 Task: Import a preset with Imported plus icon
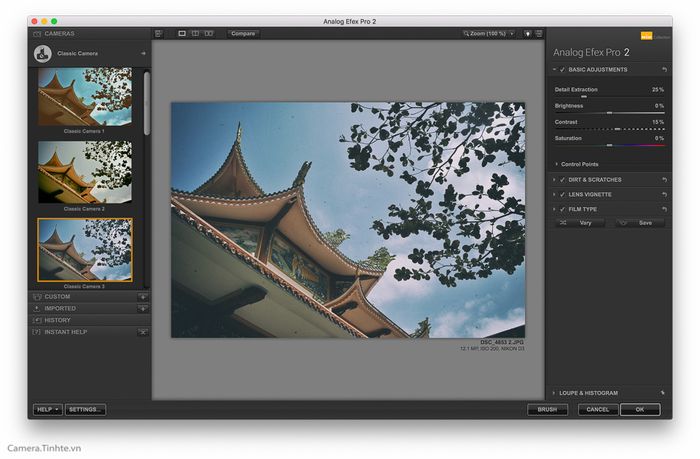click(143, 309)
